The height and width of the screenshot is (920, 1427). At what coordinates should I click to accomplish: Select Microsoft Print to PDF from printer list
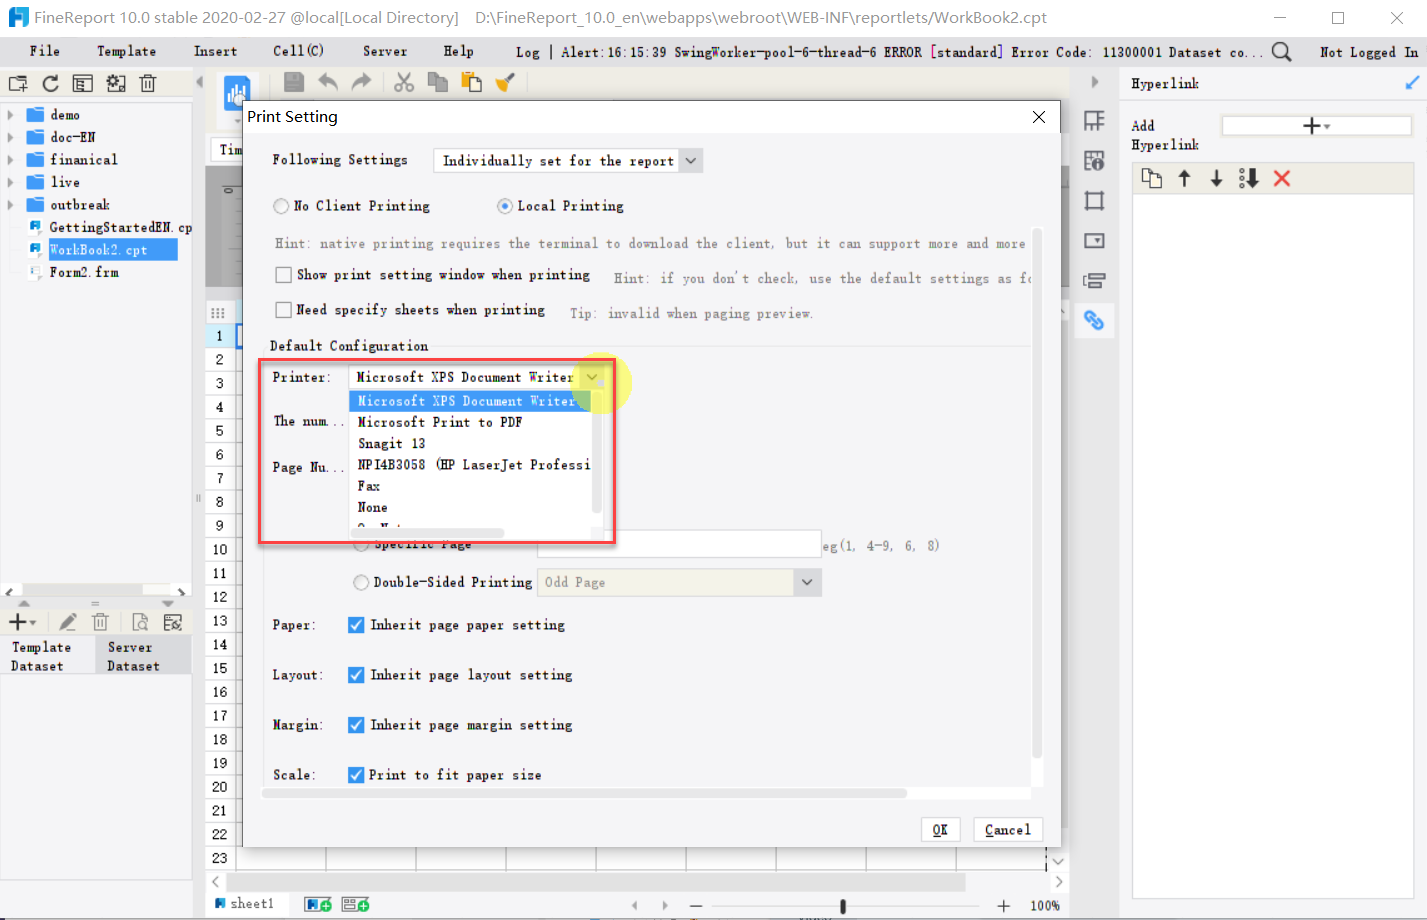440,422
